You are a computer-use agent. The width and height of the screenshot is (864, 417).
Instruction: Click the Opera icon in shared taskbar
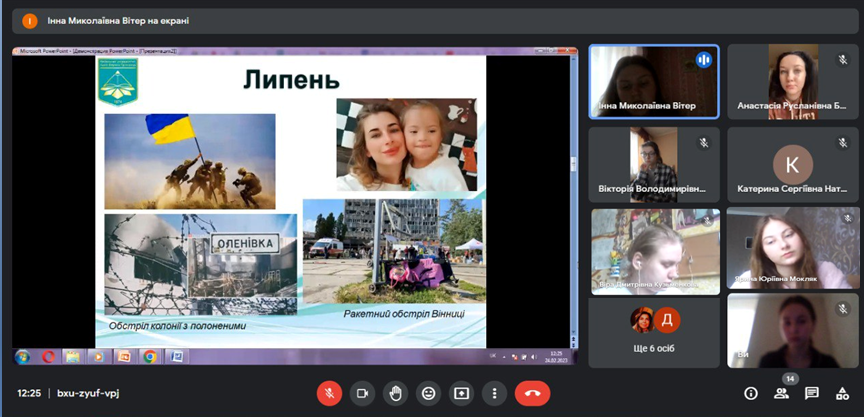(x=48, y=356)
